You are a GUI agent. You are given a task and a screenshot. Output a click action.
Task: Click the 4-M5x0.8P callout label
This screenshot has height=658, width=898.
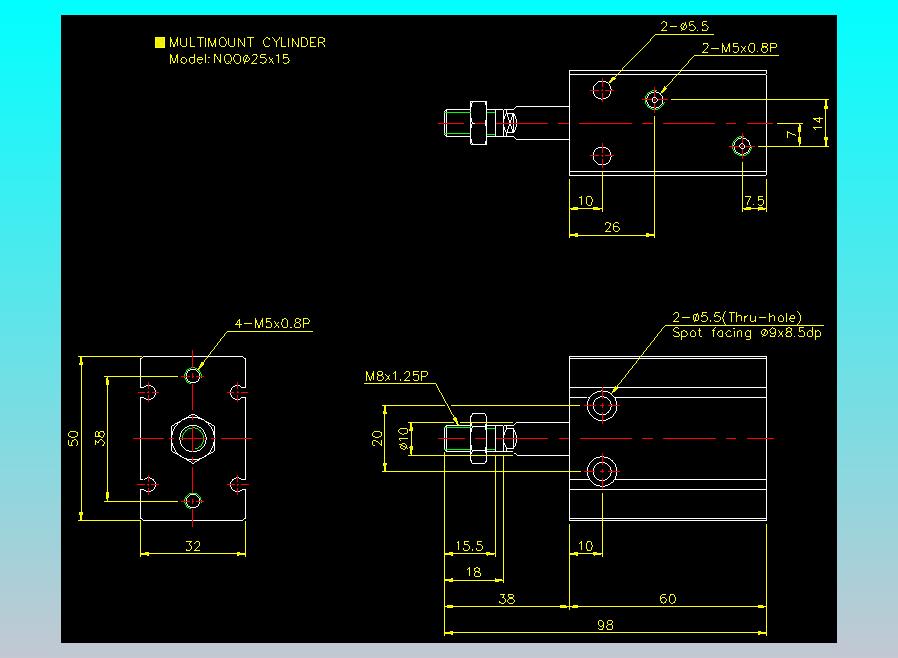[273, 324]
